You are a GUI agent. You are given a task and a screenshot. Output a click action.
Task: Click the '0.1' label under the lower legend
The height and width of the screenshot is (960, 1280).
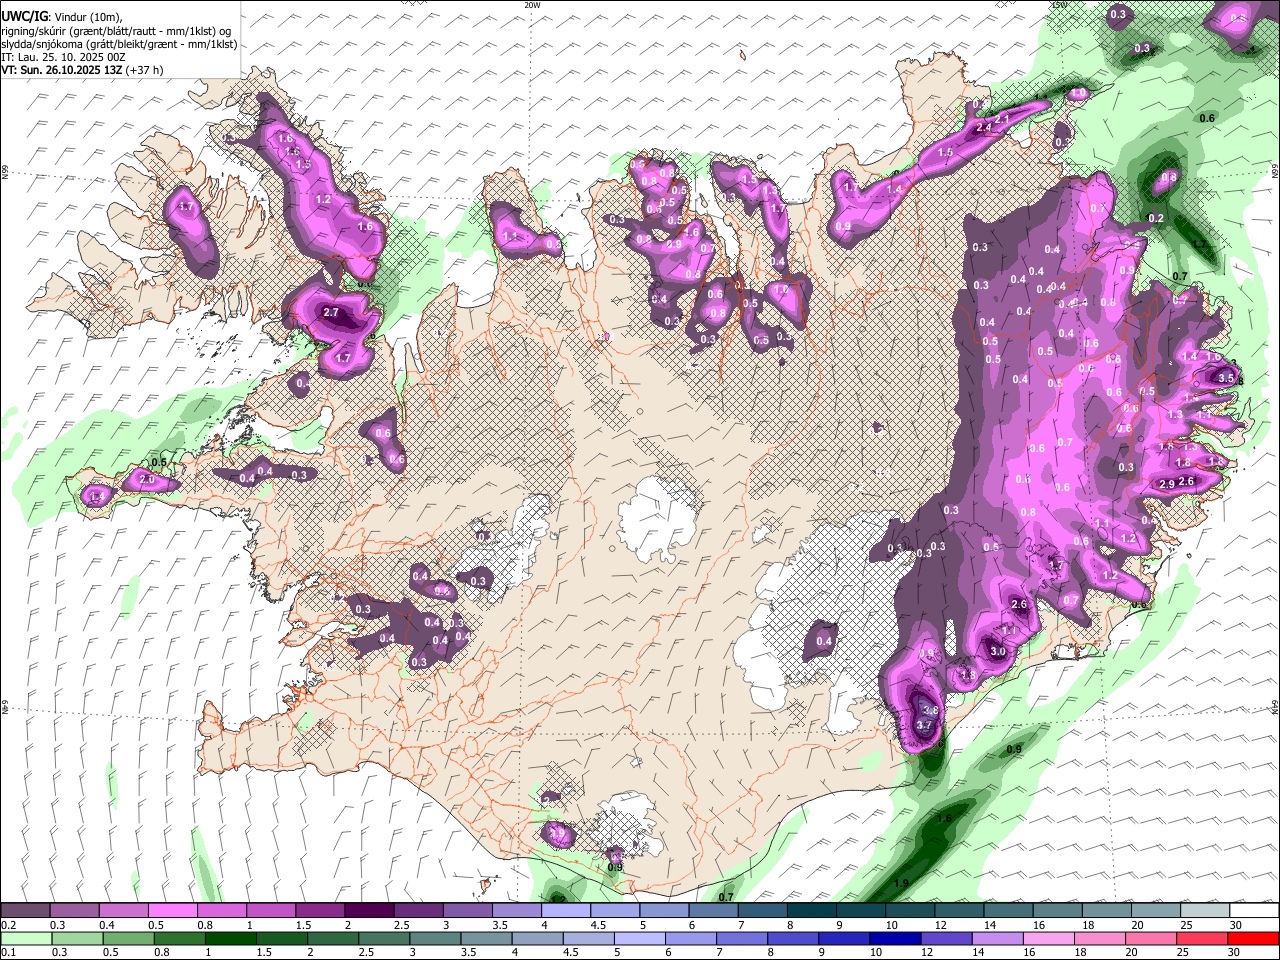point(9,953)
